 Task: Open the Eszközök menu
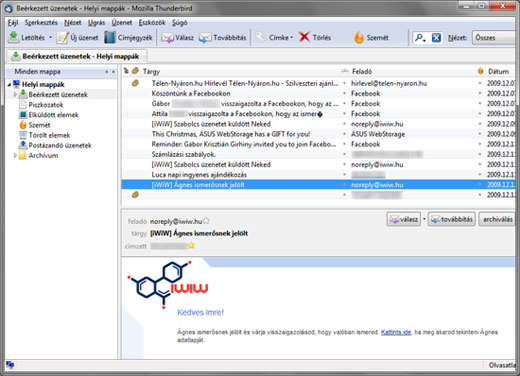[x=152, y=23]
